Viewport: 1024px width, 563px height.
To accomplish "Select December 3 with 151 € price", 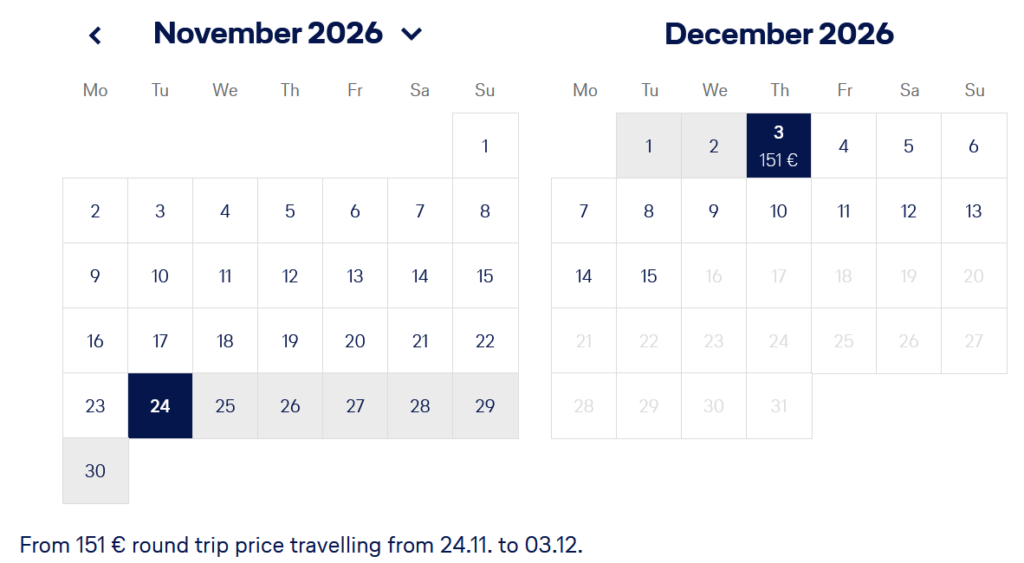I will point(779,146).
